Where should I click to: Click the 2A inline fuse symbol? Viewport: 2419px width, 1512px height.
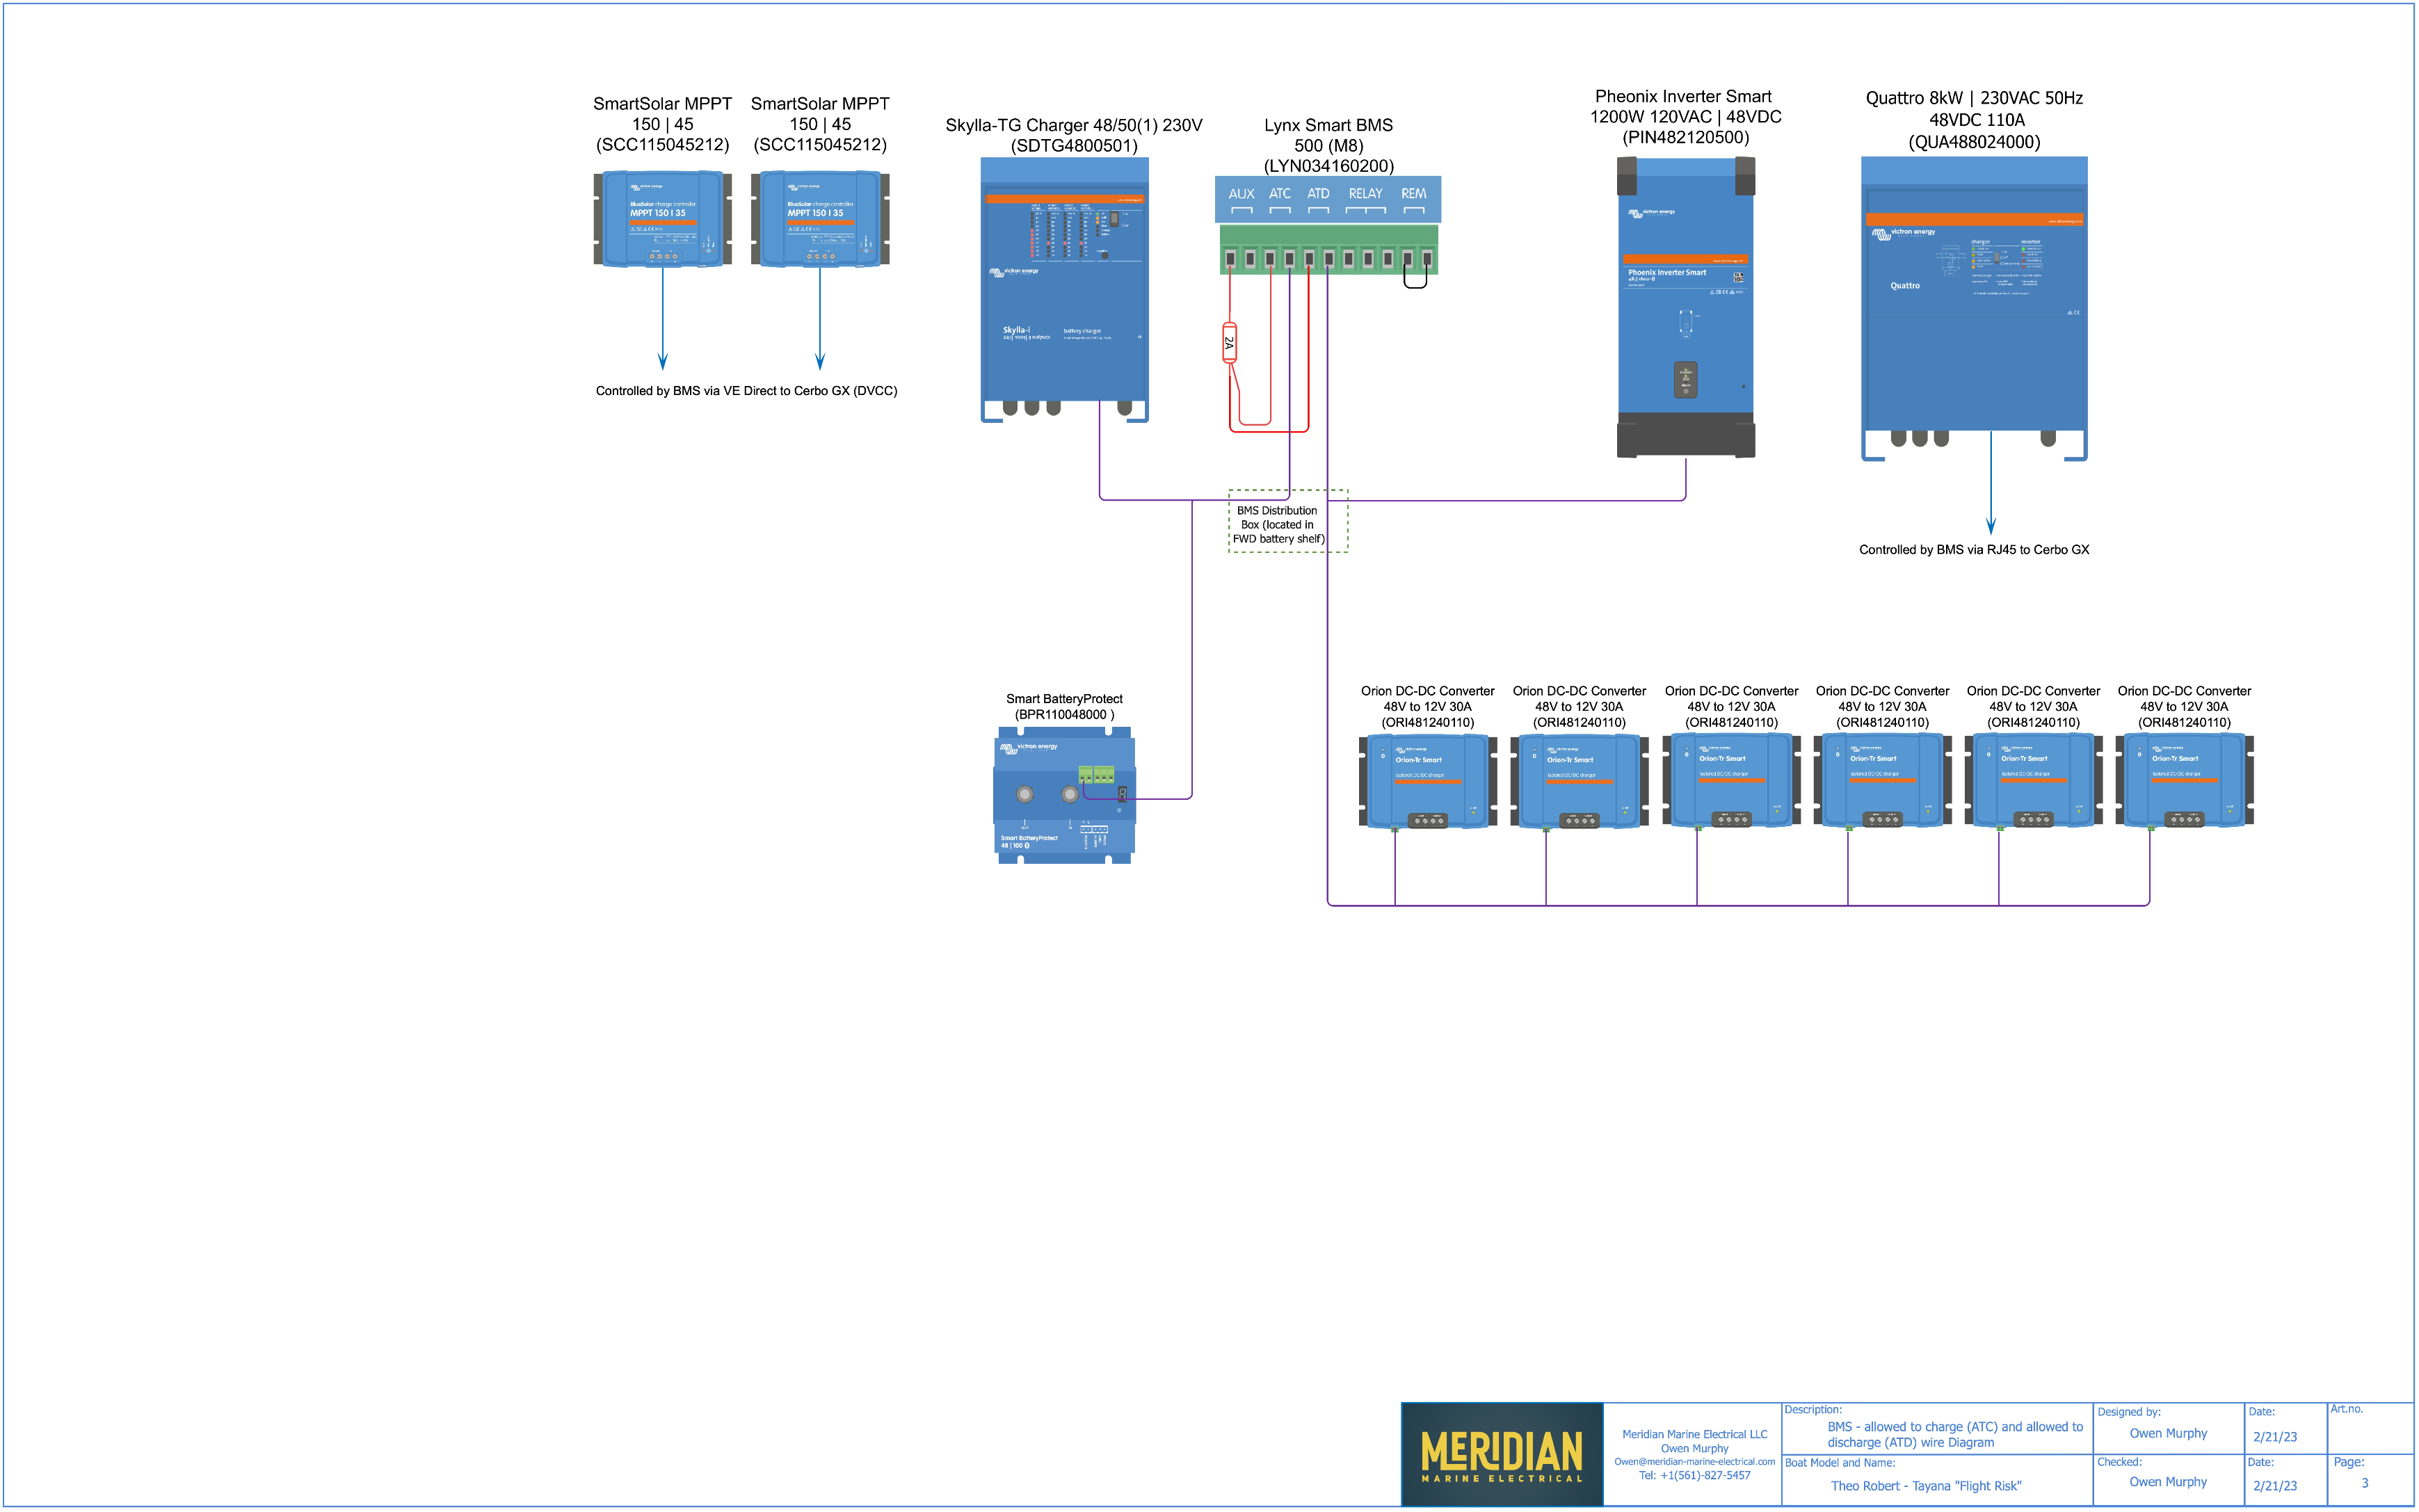click(x=1229, y=342)
